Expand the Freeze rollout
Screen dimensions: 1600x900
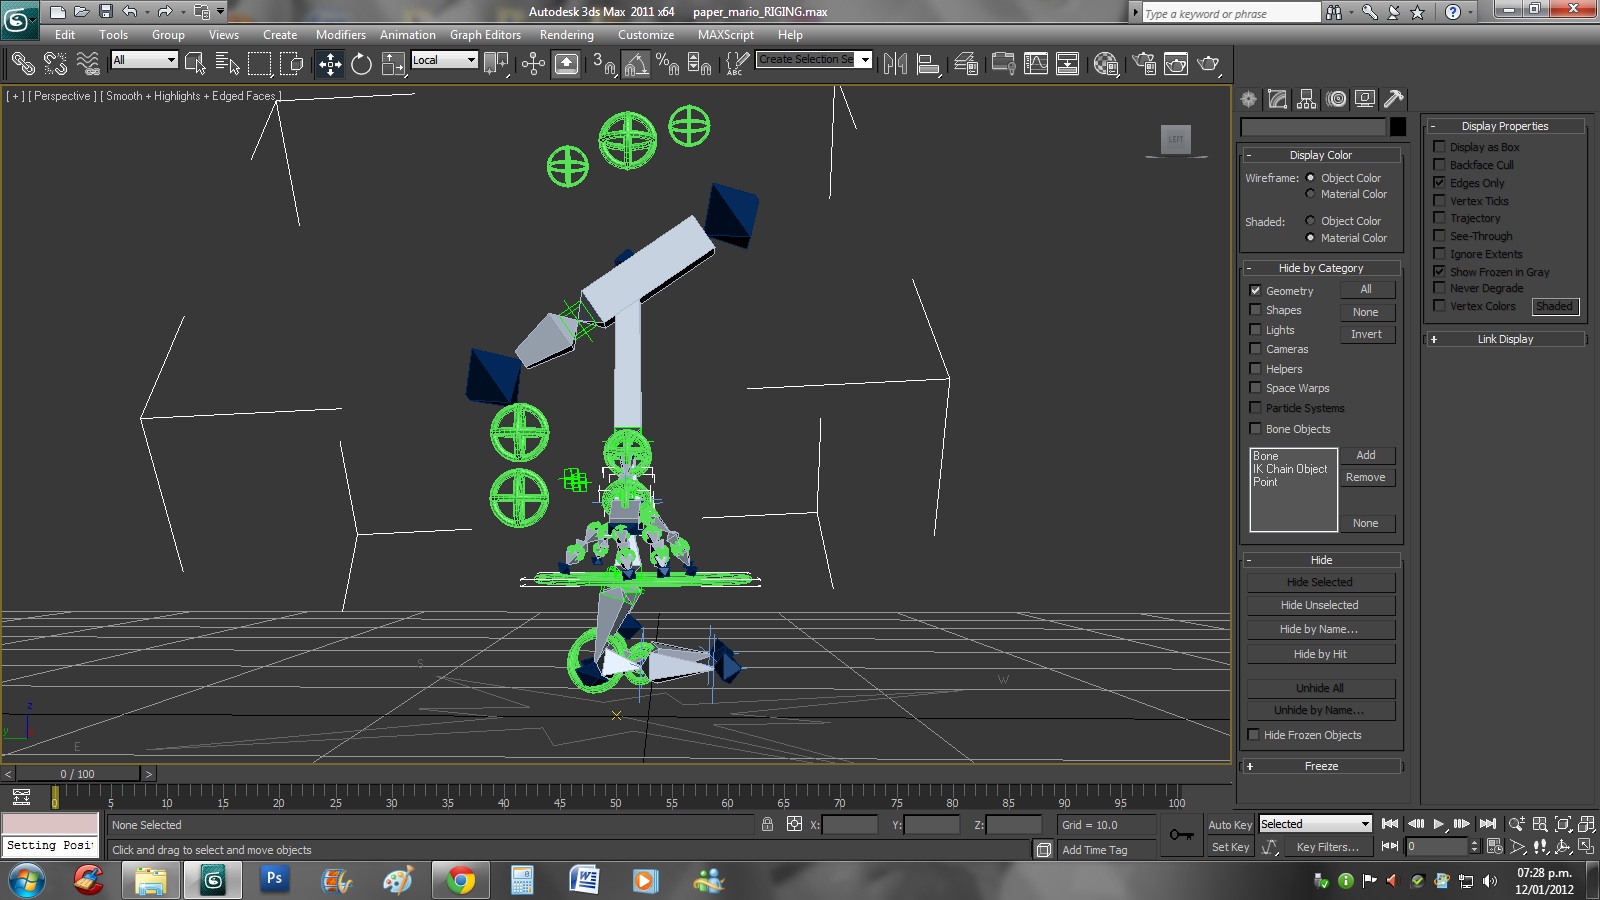1321,766
